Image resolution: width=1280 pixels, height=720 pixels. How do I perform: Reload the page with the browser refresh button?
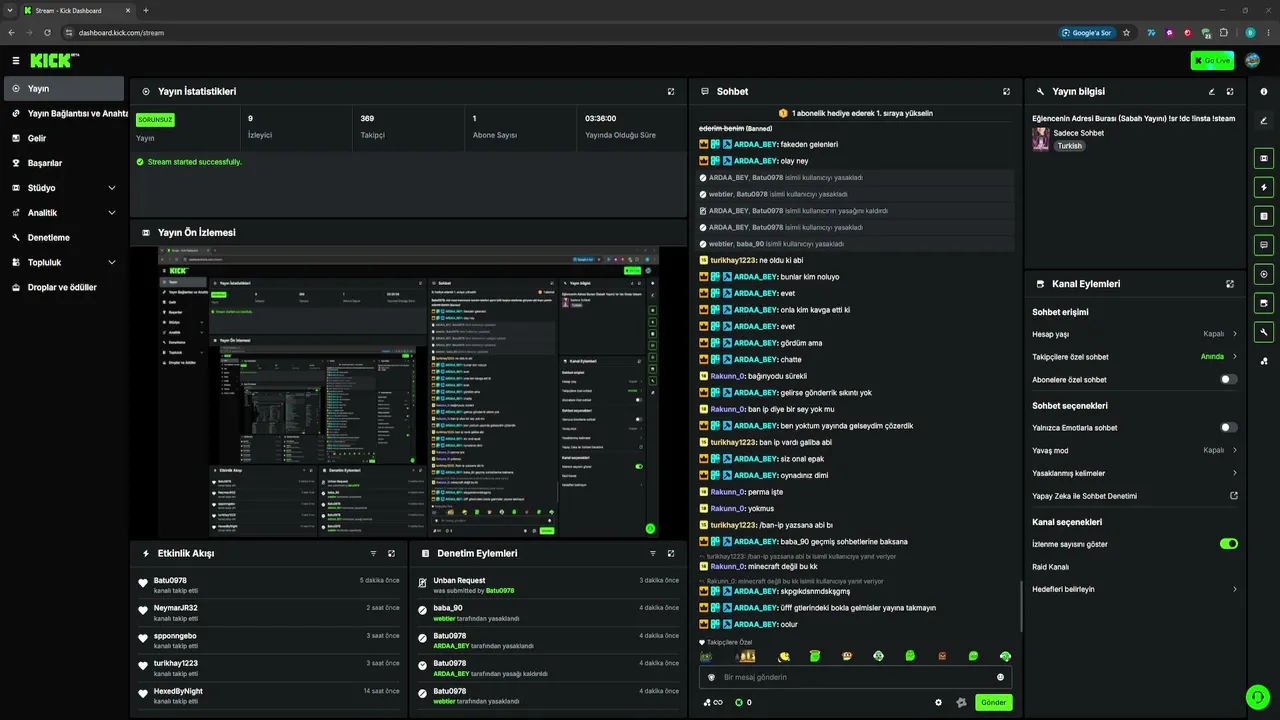[x=47, y=33]
